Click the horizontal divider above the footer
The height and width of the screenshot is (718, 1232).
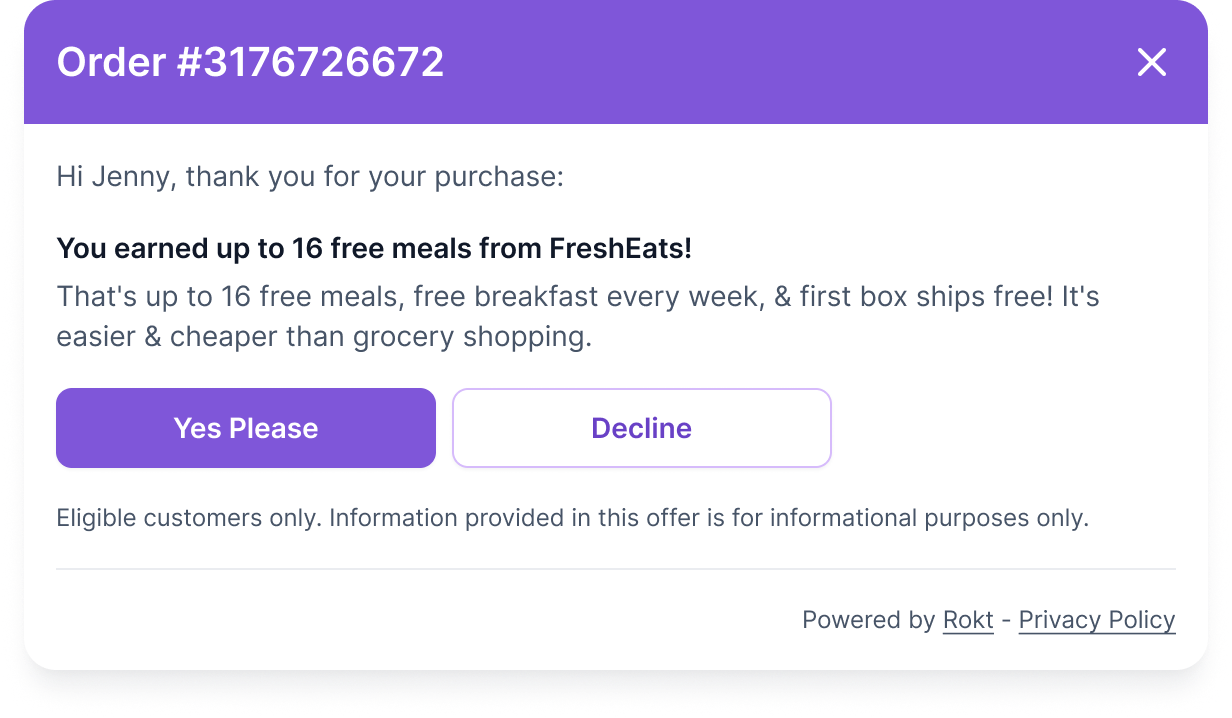click(x=616, y=569)
